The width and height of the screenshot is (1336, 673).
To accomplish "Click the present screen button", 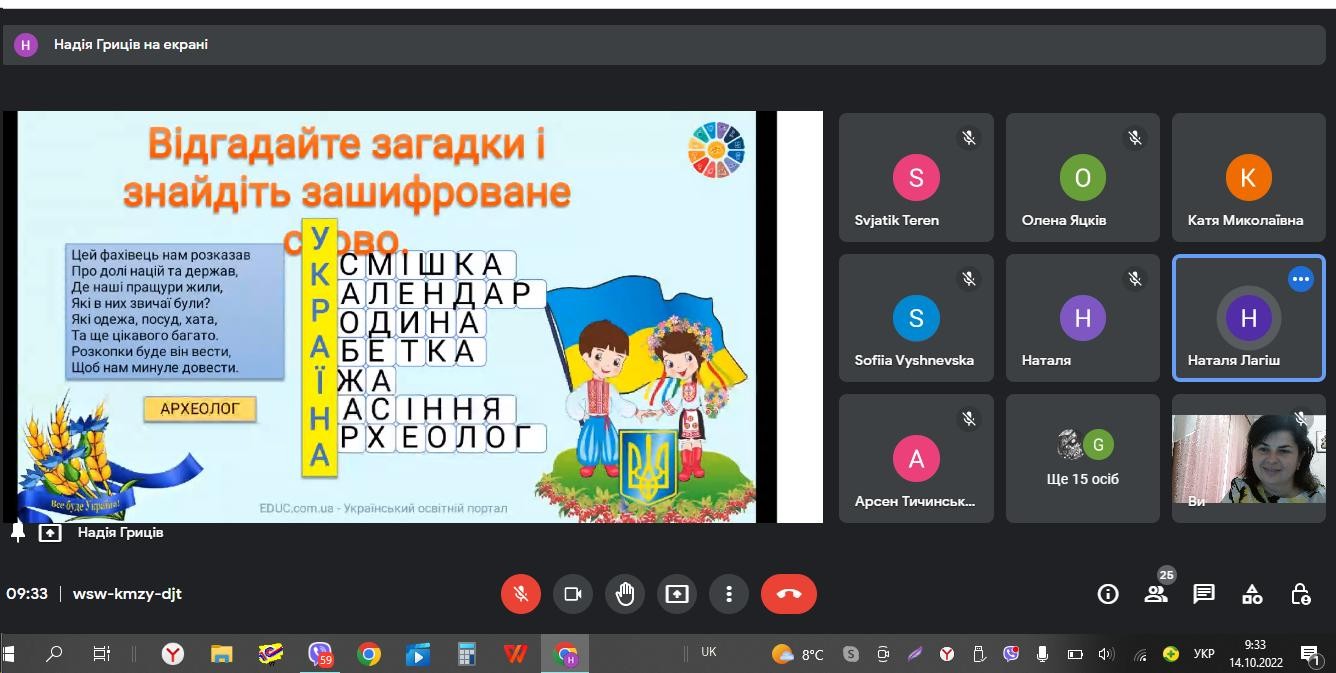I will point(677,594).
